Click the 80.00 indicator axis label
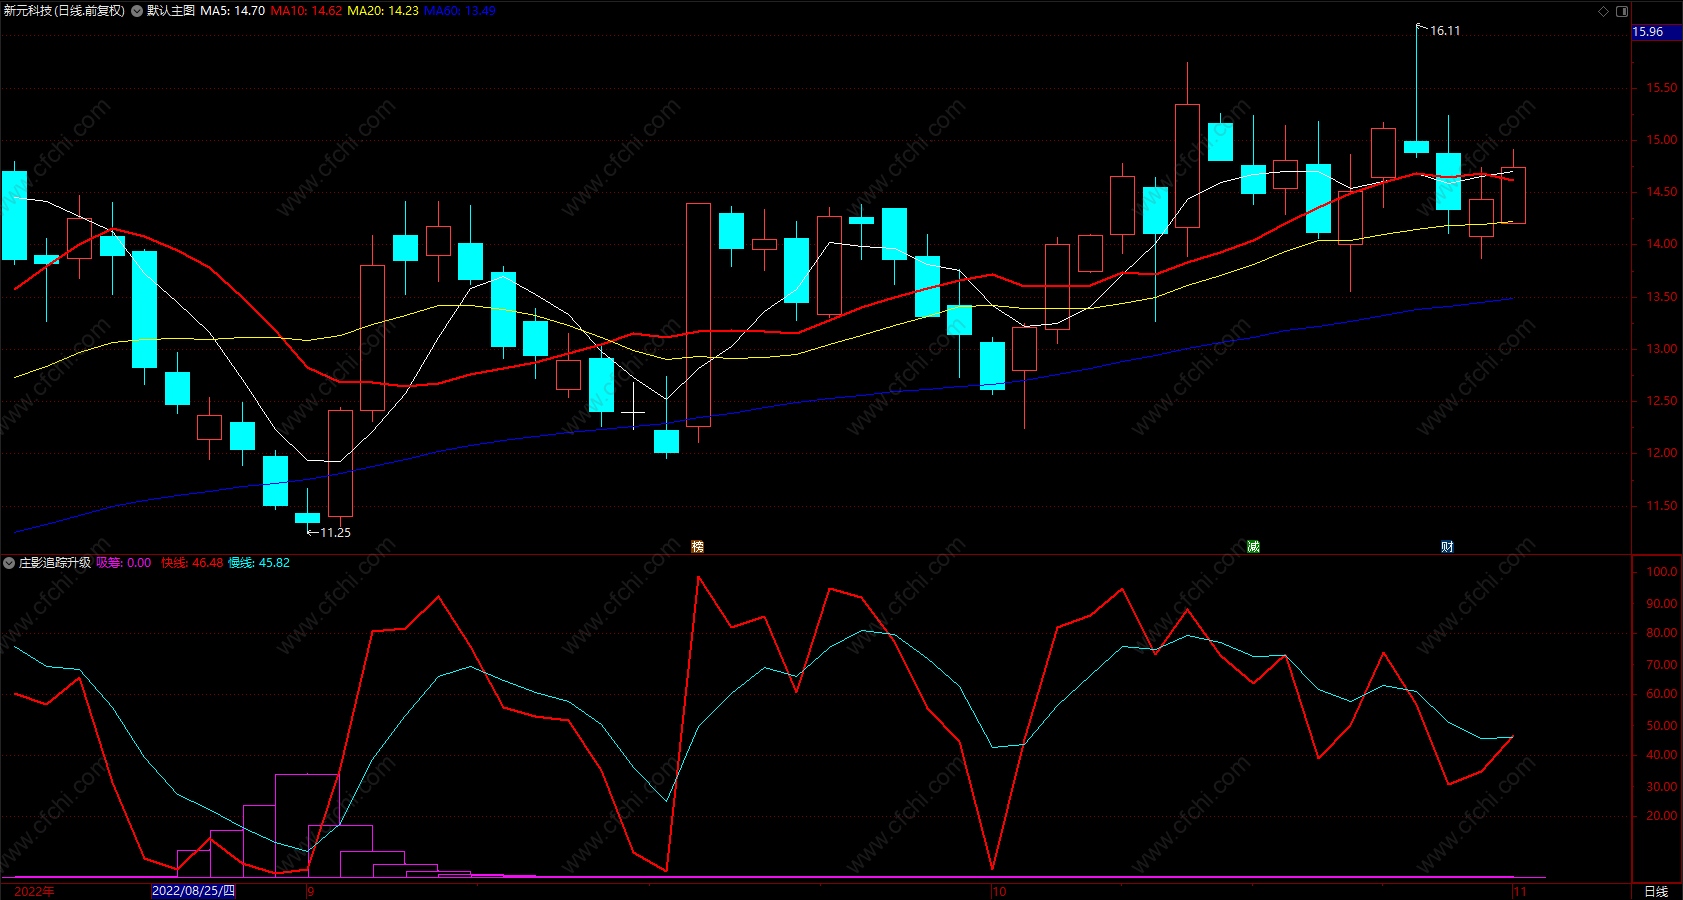The height and width of the screenshot is (900, 1683). click(x=1662, y=633)
